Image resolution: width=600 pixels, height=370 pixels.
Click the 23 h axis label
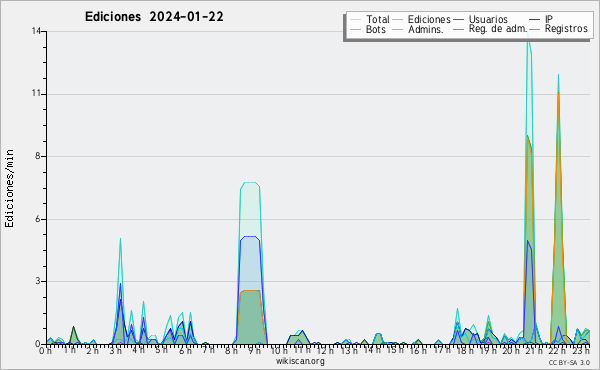[581, 350]
